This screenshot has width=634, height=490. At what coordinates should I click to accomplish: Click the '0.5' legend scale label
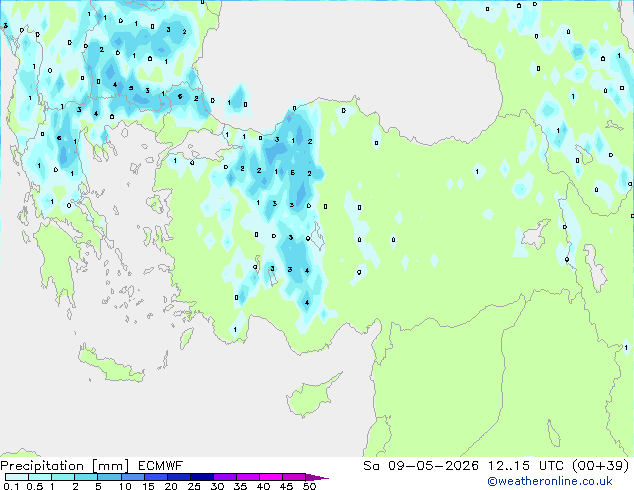[34, 486]
